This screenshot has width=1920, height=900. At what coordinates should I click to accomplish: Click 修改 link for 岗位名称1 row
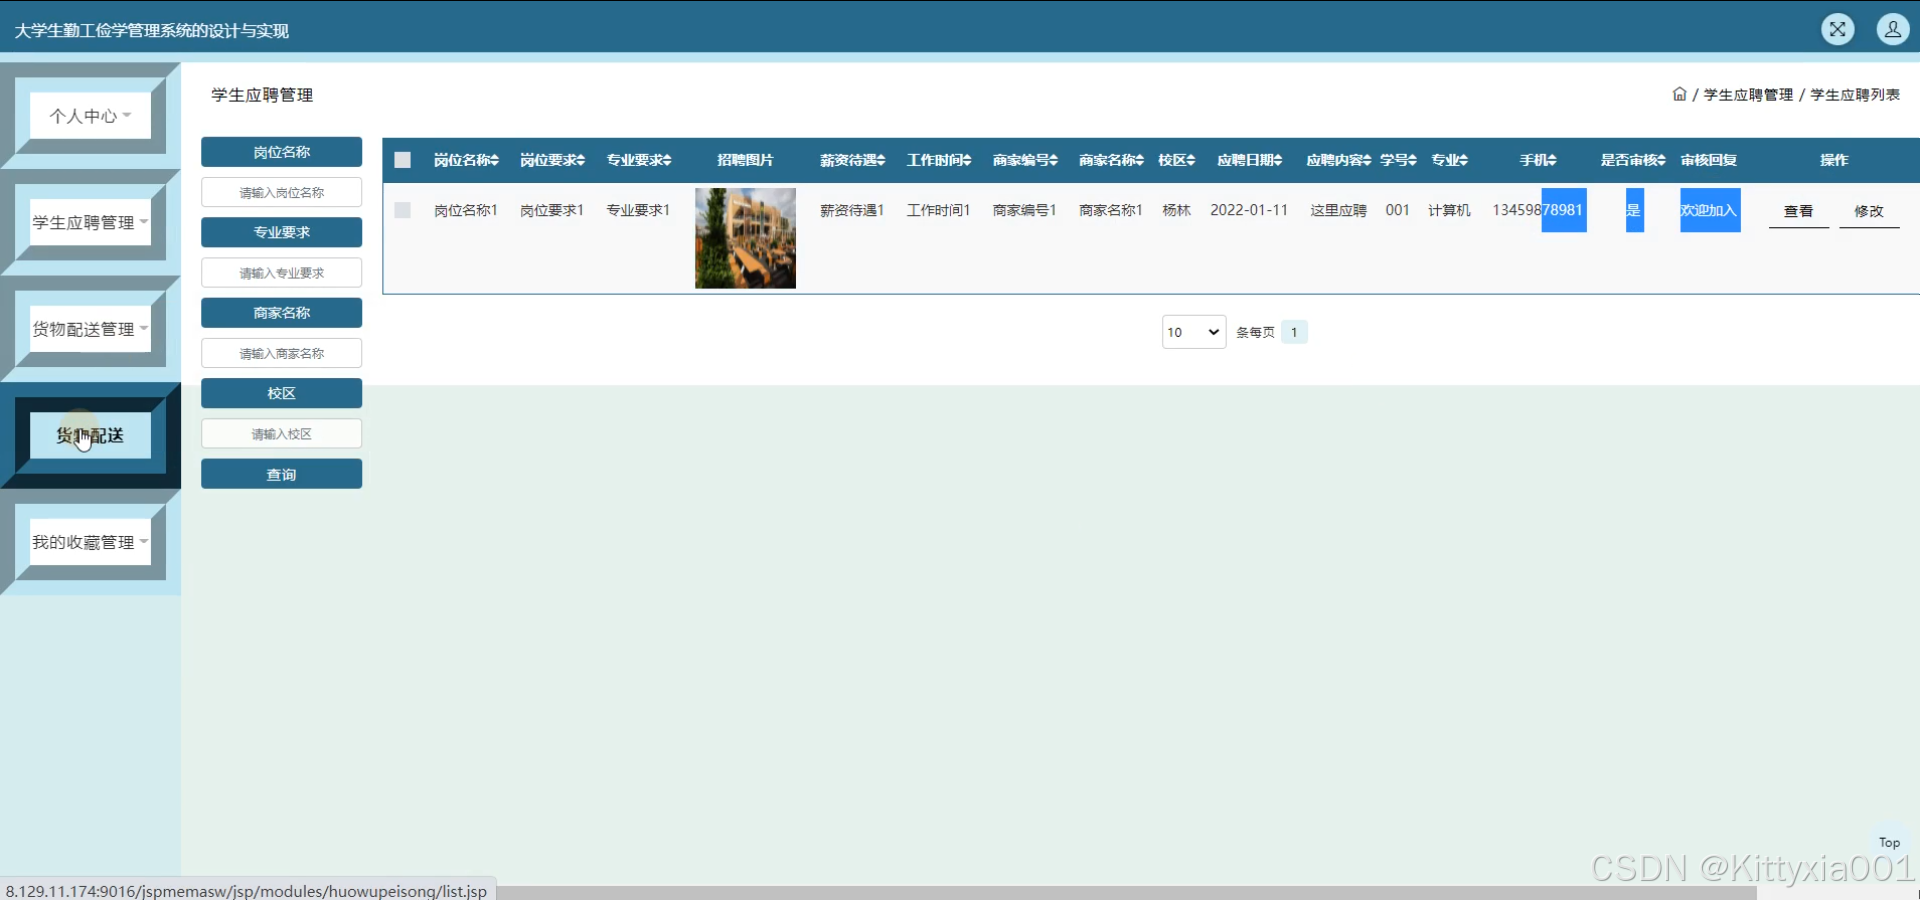[x=1868, y=211]
